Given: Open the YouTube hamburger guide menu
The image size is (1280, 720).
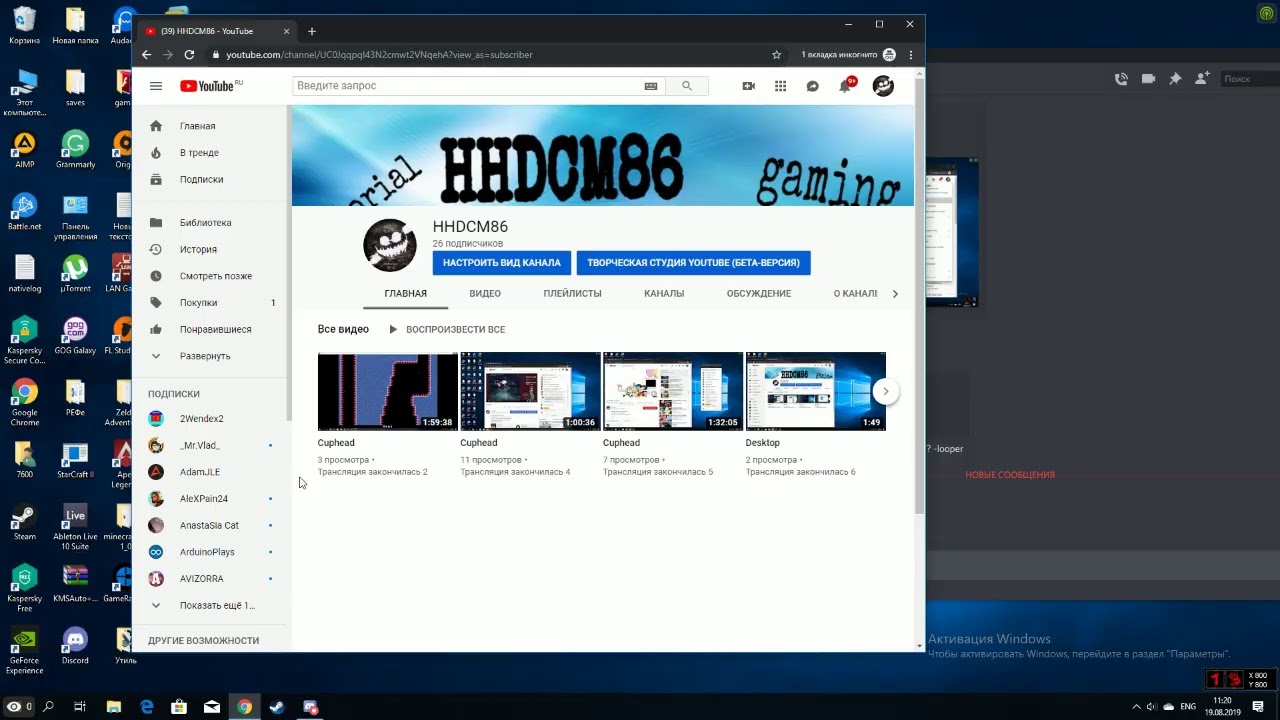Looking at the screenshot, I should click(x=156, y=86).
